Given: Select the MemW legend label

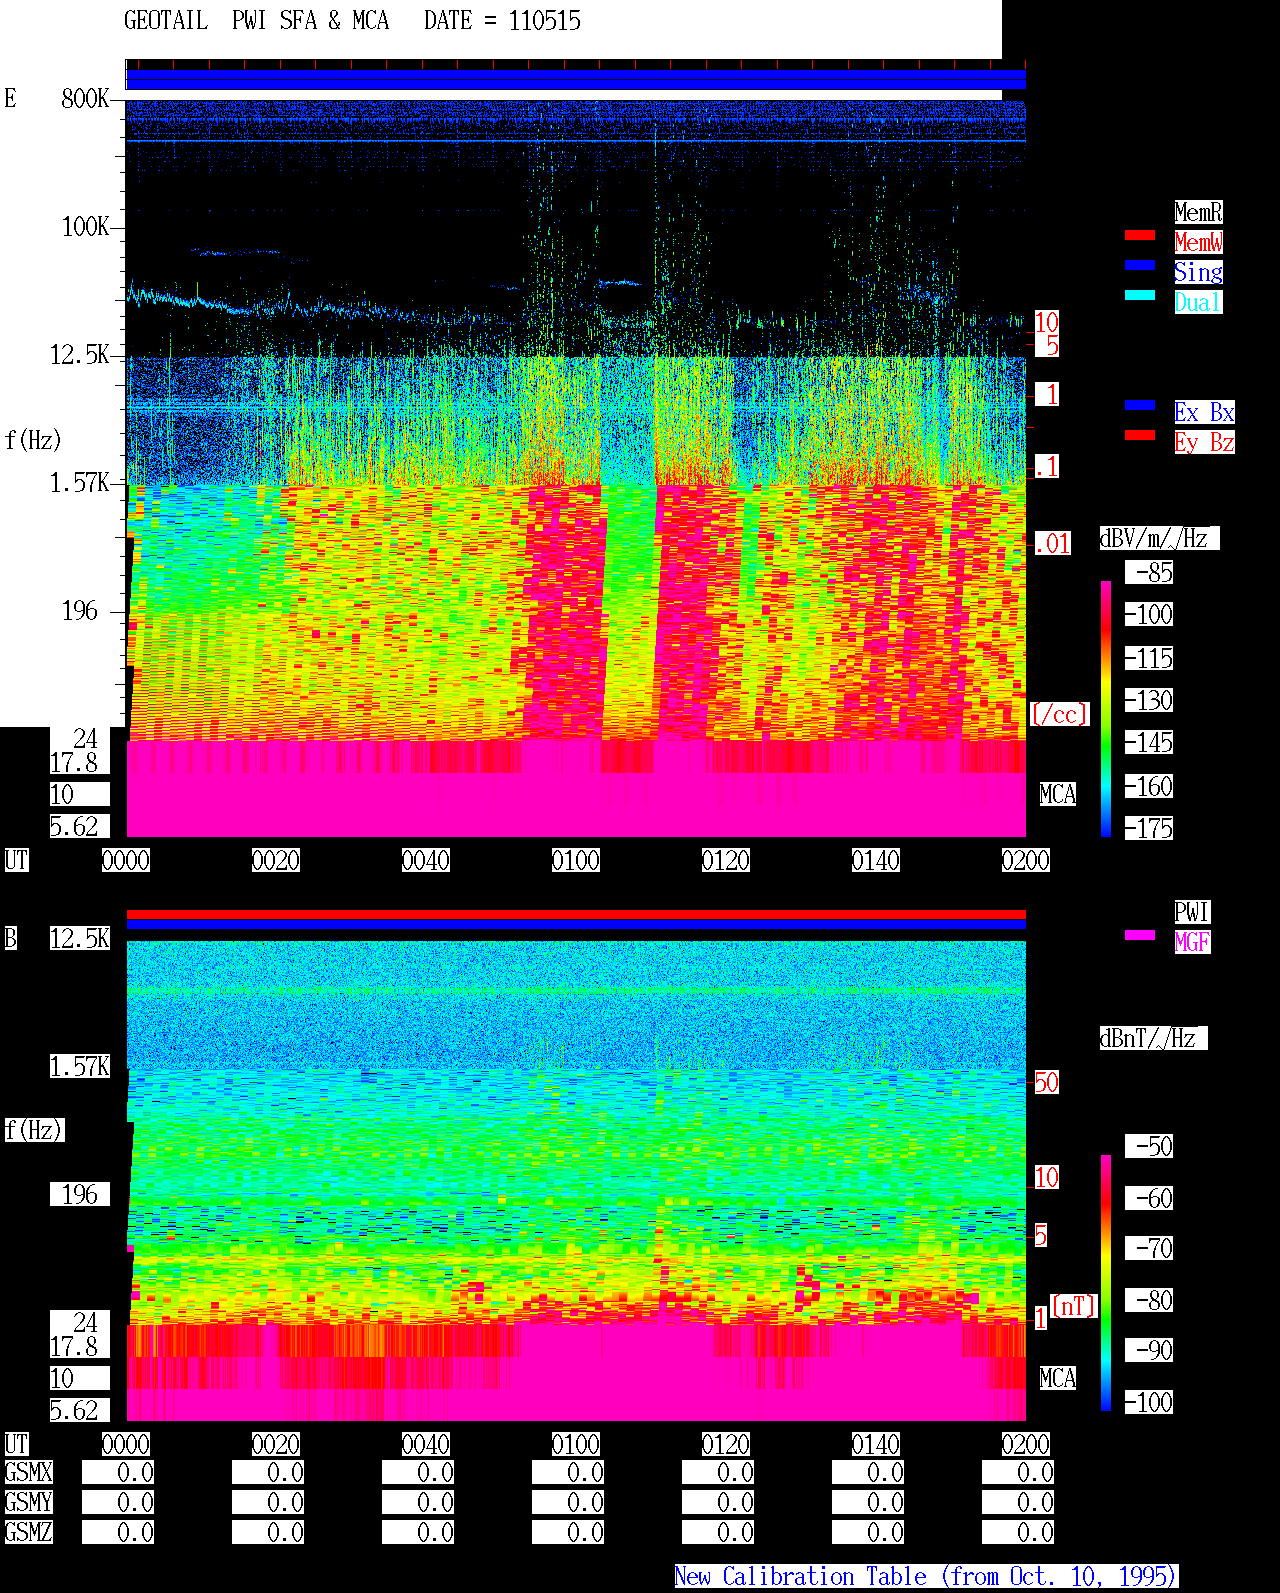Looking at the screenshot, I should [x=1198, y=242].
